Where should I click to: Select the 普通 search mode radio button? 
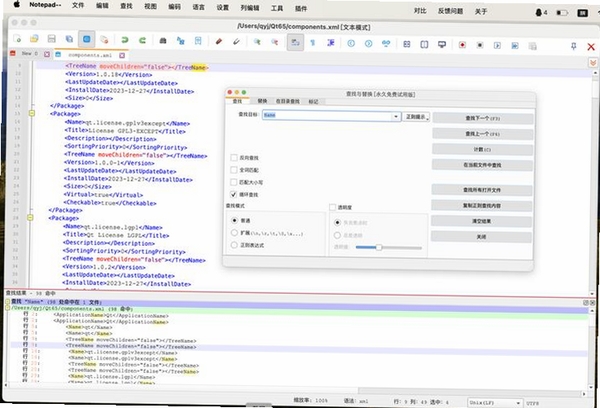235,220
